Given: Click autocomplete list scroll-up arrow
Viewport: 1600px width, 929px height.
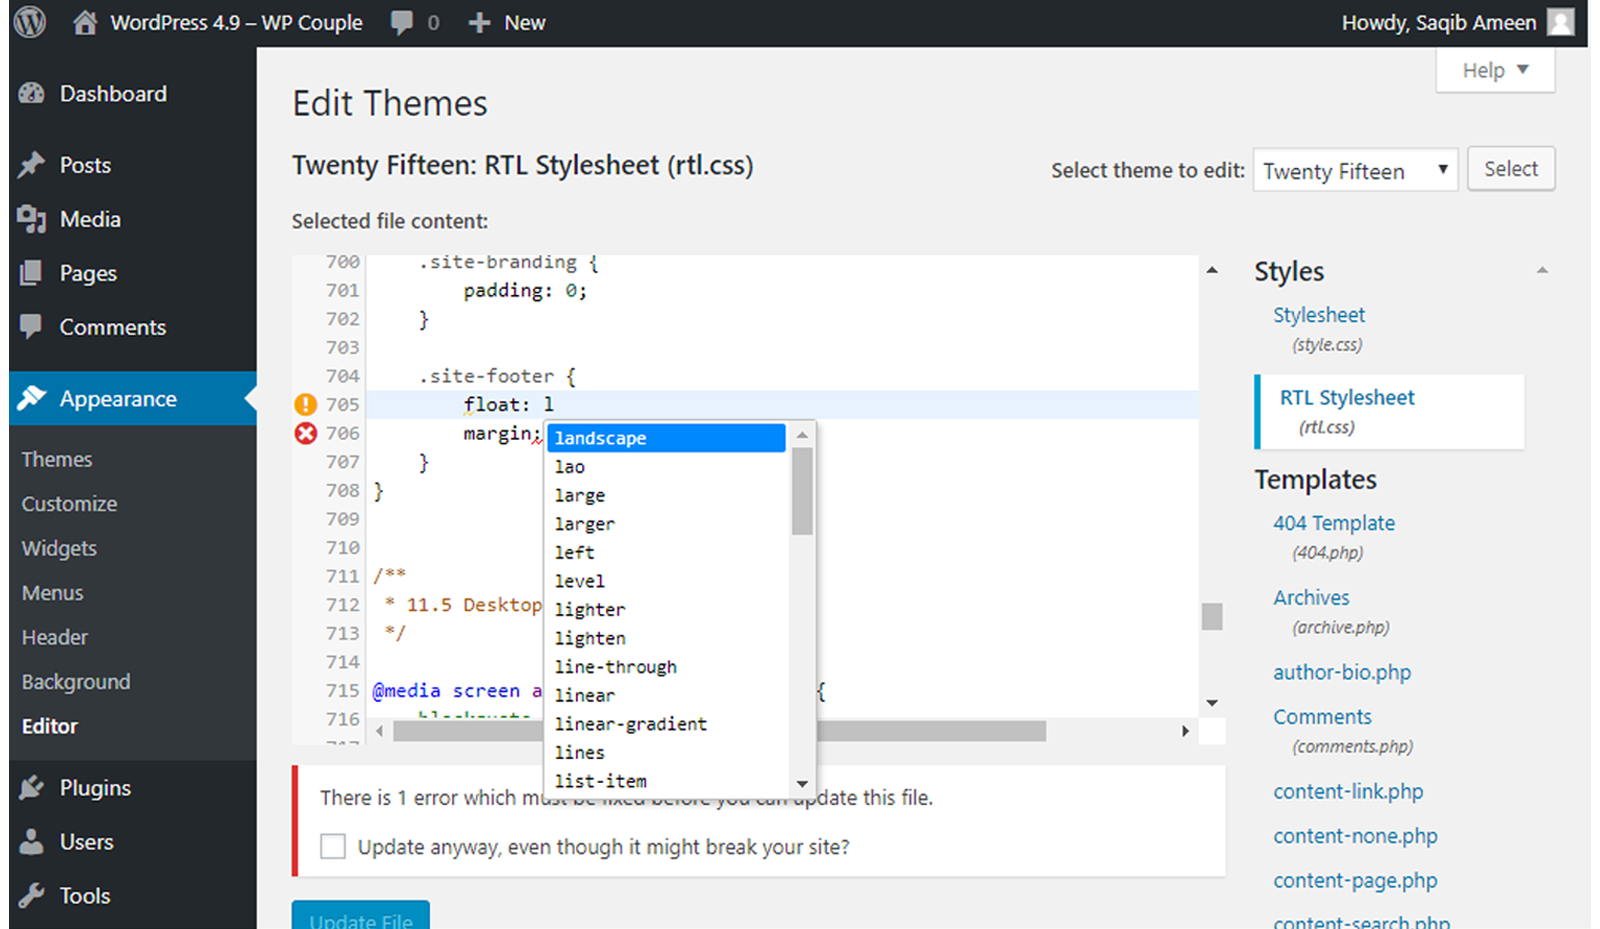Looking at the screenshot, I should pos(802,435).
